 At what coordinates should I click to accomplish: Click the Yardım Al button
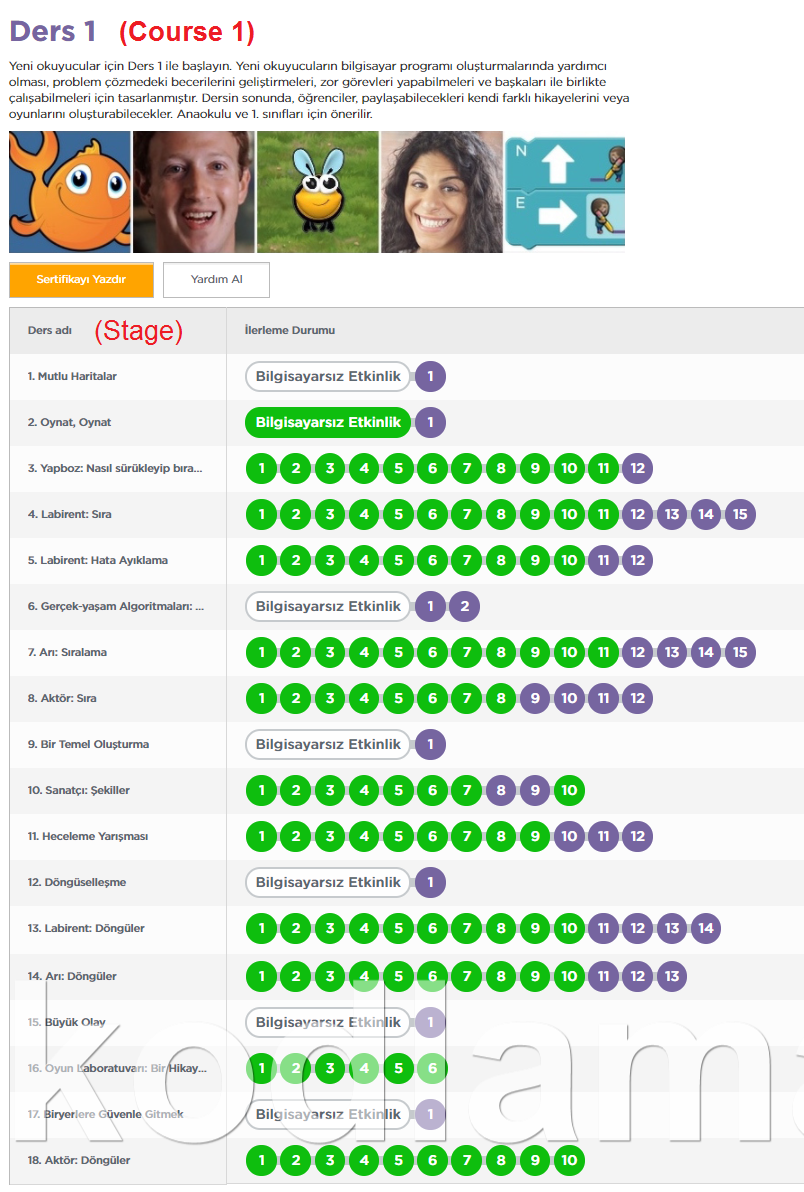(x=217, y=280)
